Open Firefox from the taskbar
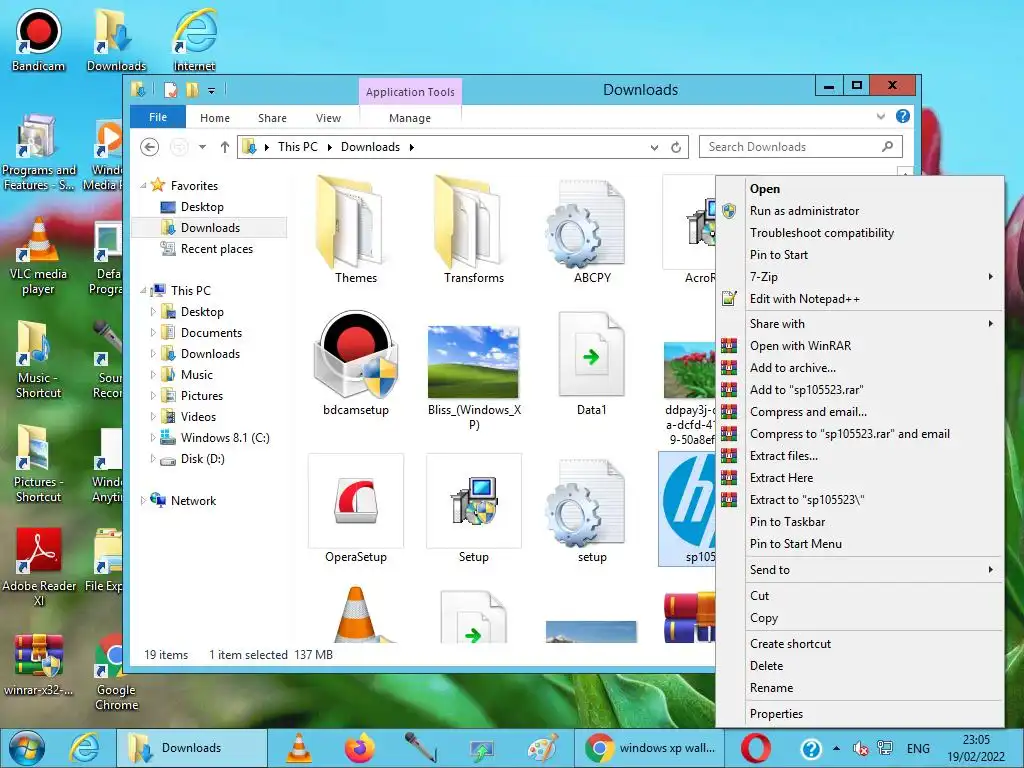Viewport: 1024px width, 768px height. click(359, 748)
